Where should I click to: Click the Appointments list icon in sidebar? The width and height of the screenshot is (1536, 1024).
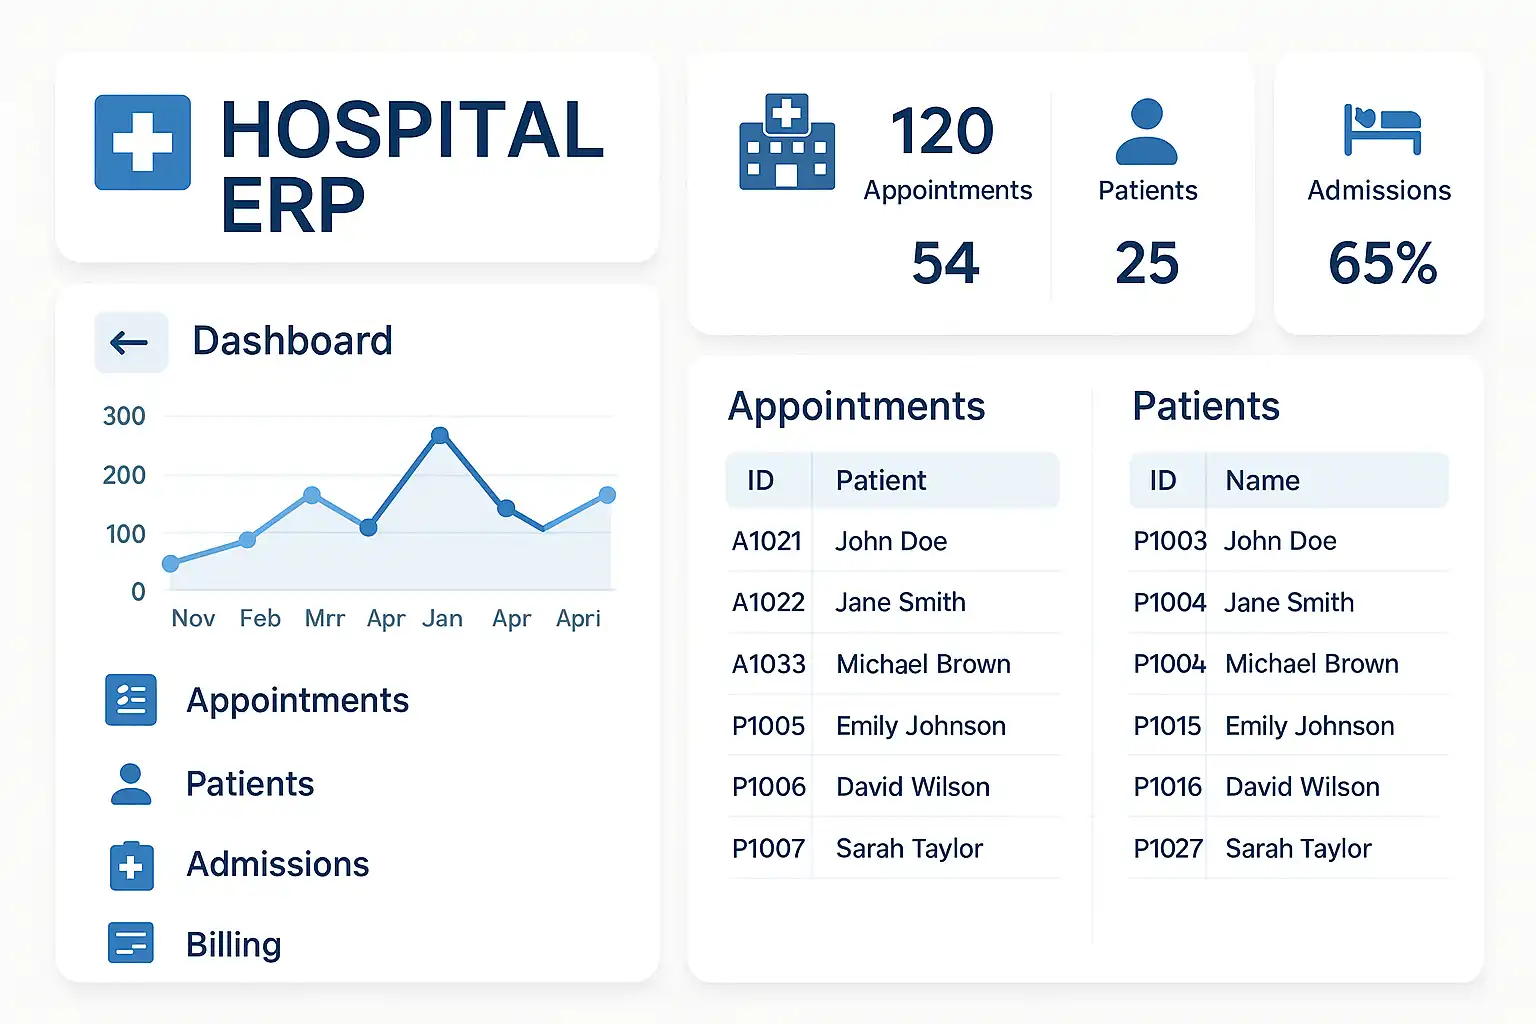[x=131, y=700]
